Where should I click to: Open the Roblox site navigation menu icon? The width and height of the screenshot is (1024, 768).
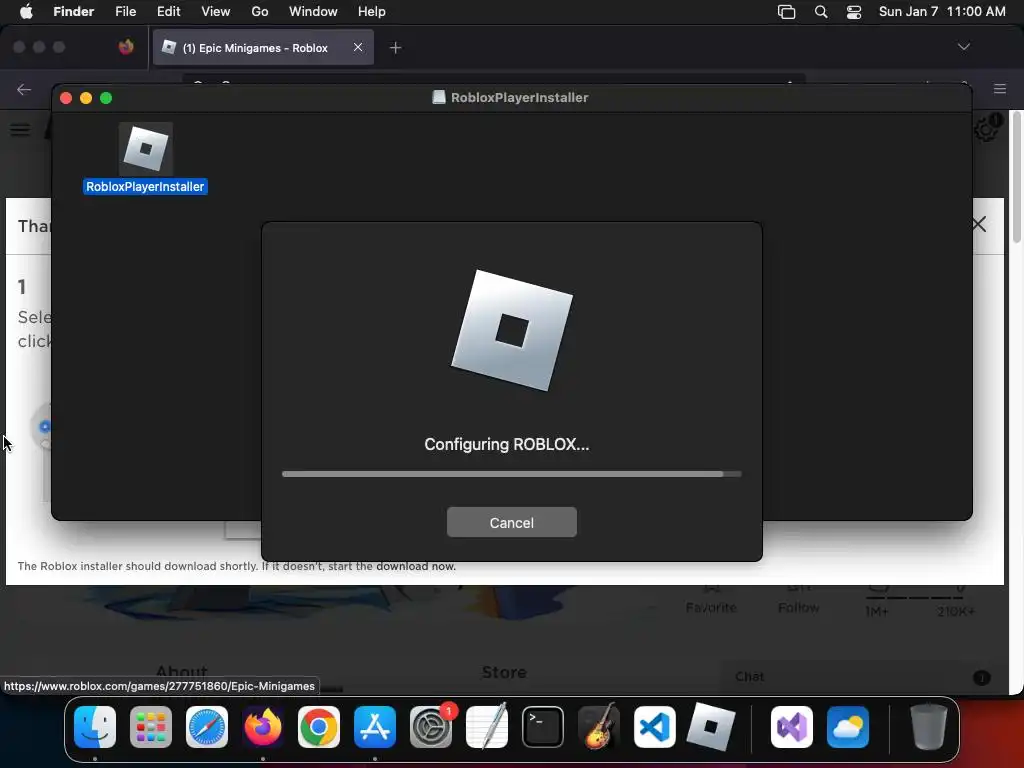[x=20, y=129]
